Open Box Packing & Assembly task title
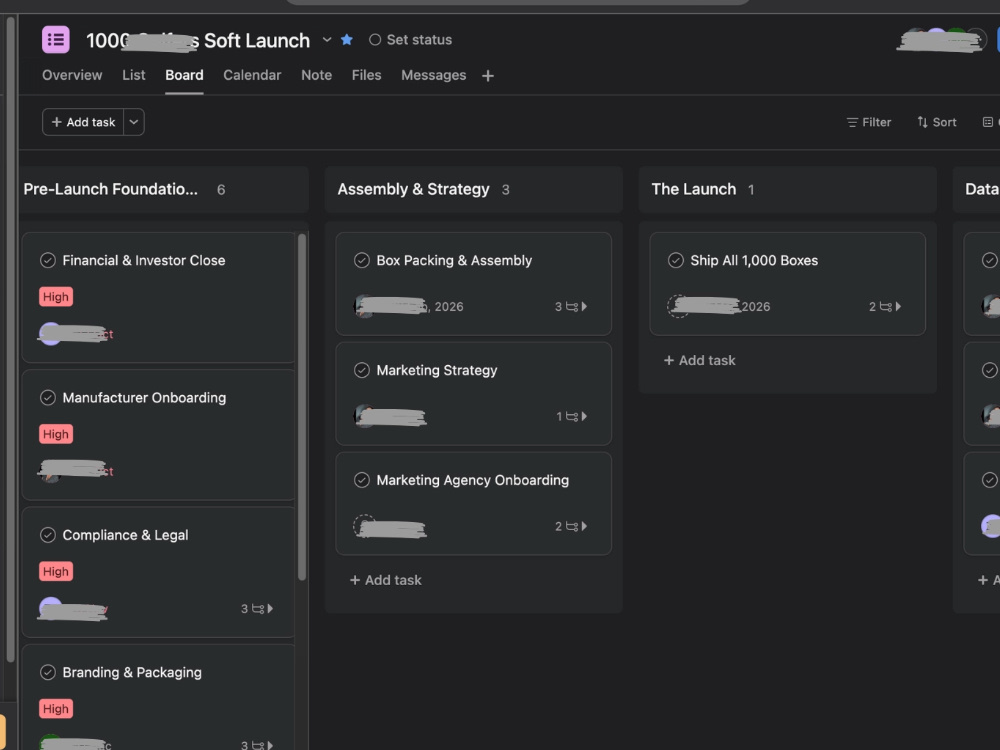Screen dimensions: 1000x750 coord(454,260)
